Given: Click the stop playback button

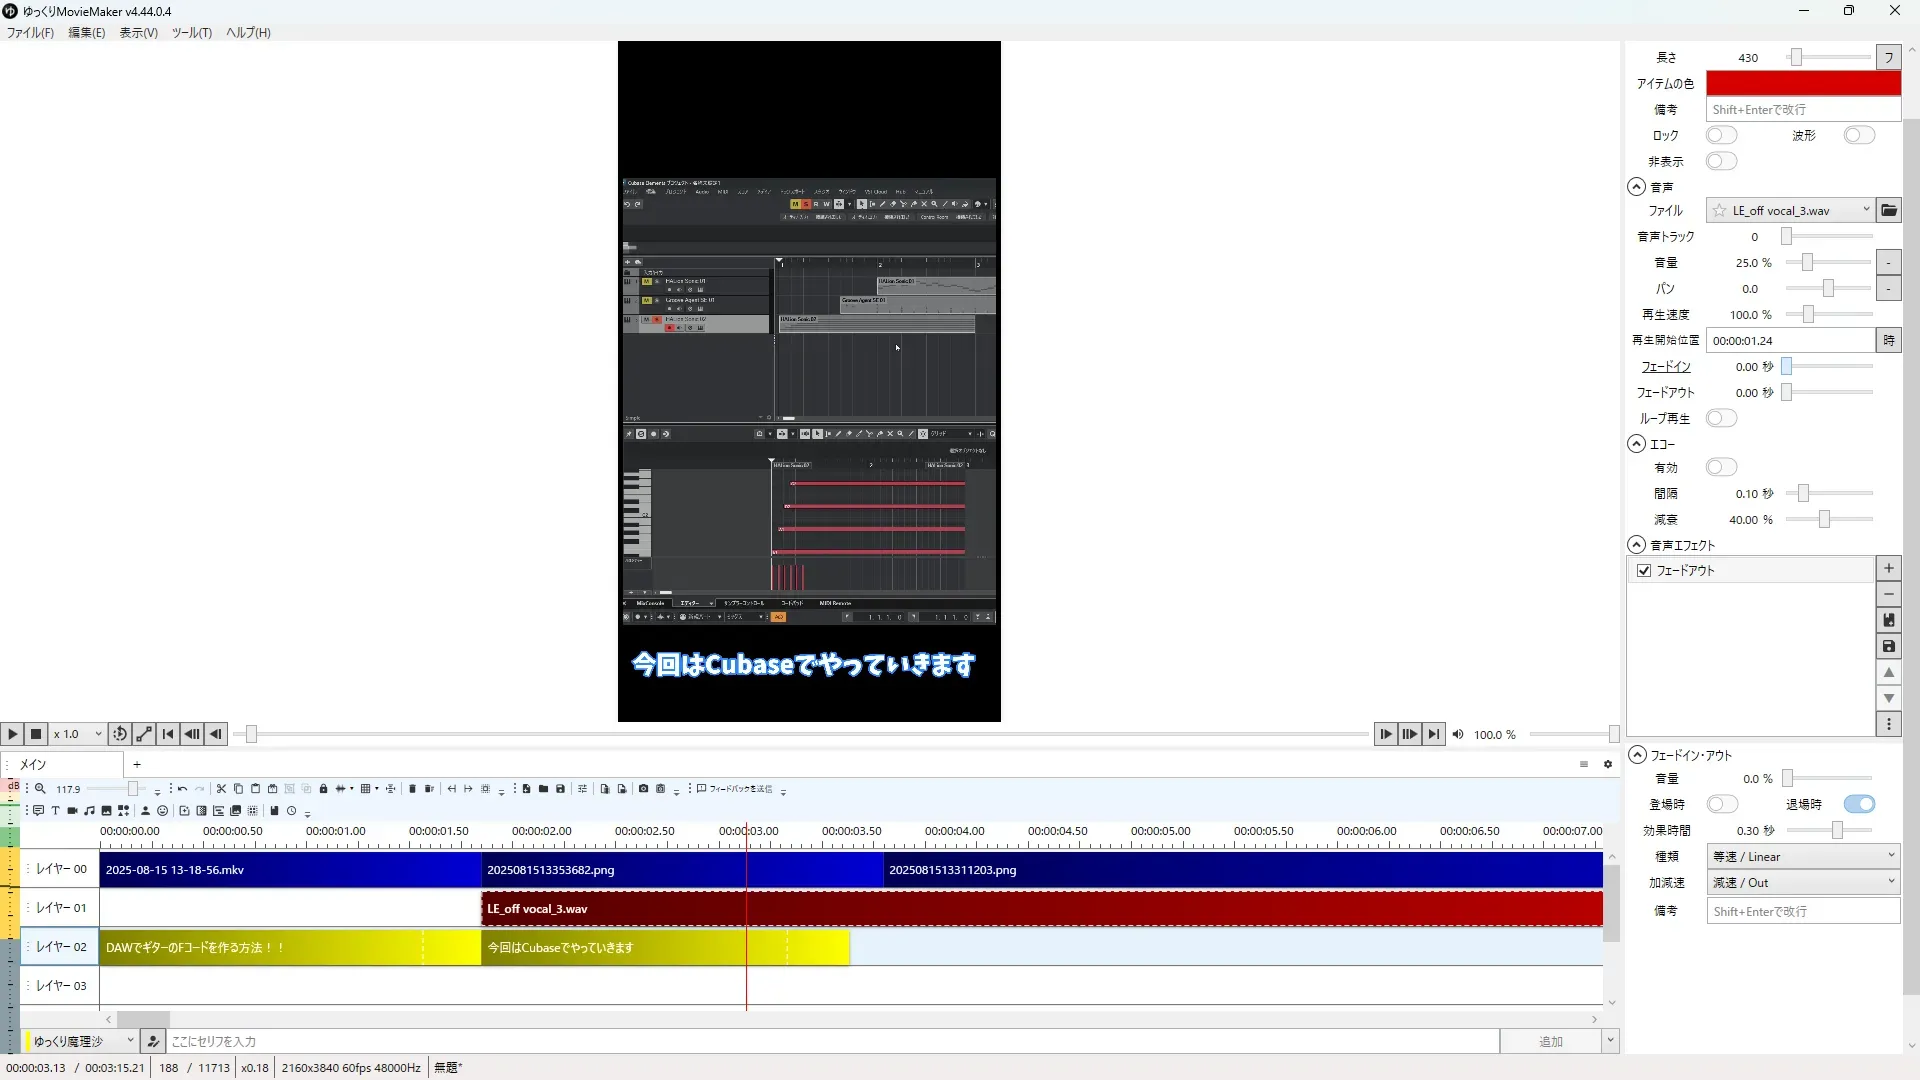Looking at the screenshot, I should pyautogui.click(x=36, y=734).
